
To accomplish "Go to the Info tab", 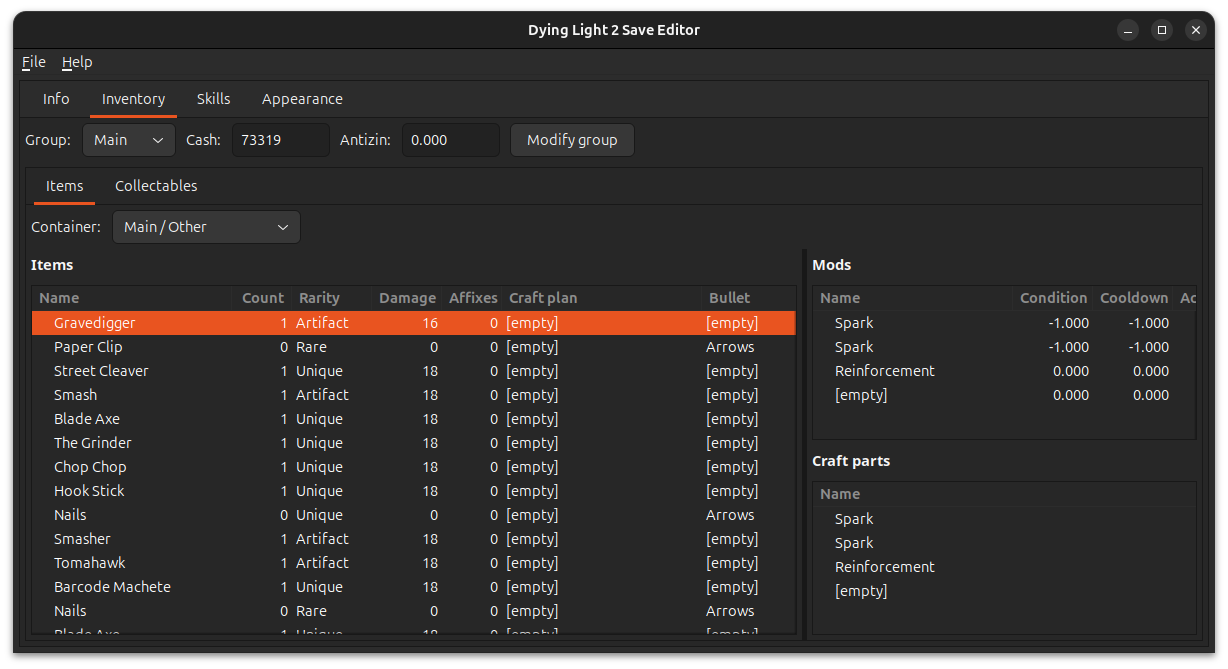I will pyautogui.click(x=56, y=99).
